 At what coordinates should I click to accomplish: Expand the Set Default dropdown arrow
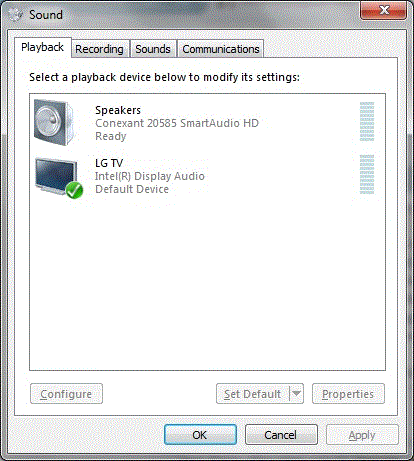click(x=296, y=394)
